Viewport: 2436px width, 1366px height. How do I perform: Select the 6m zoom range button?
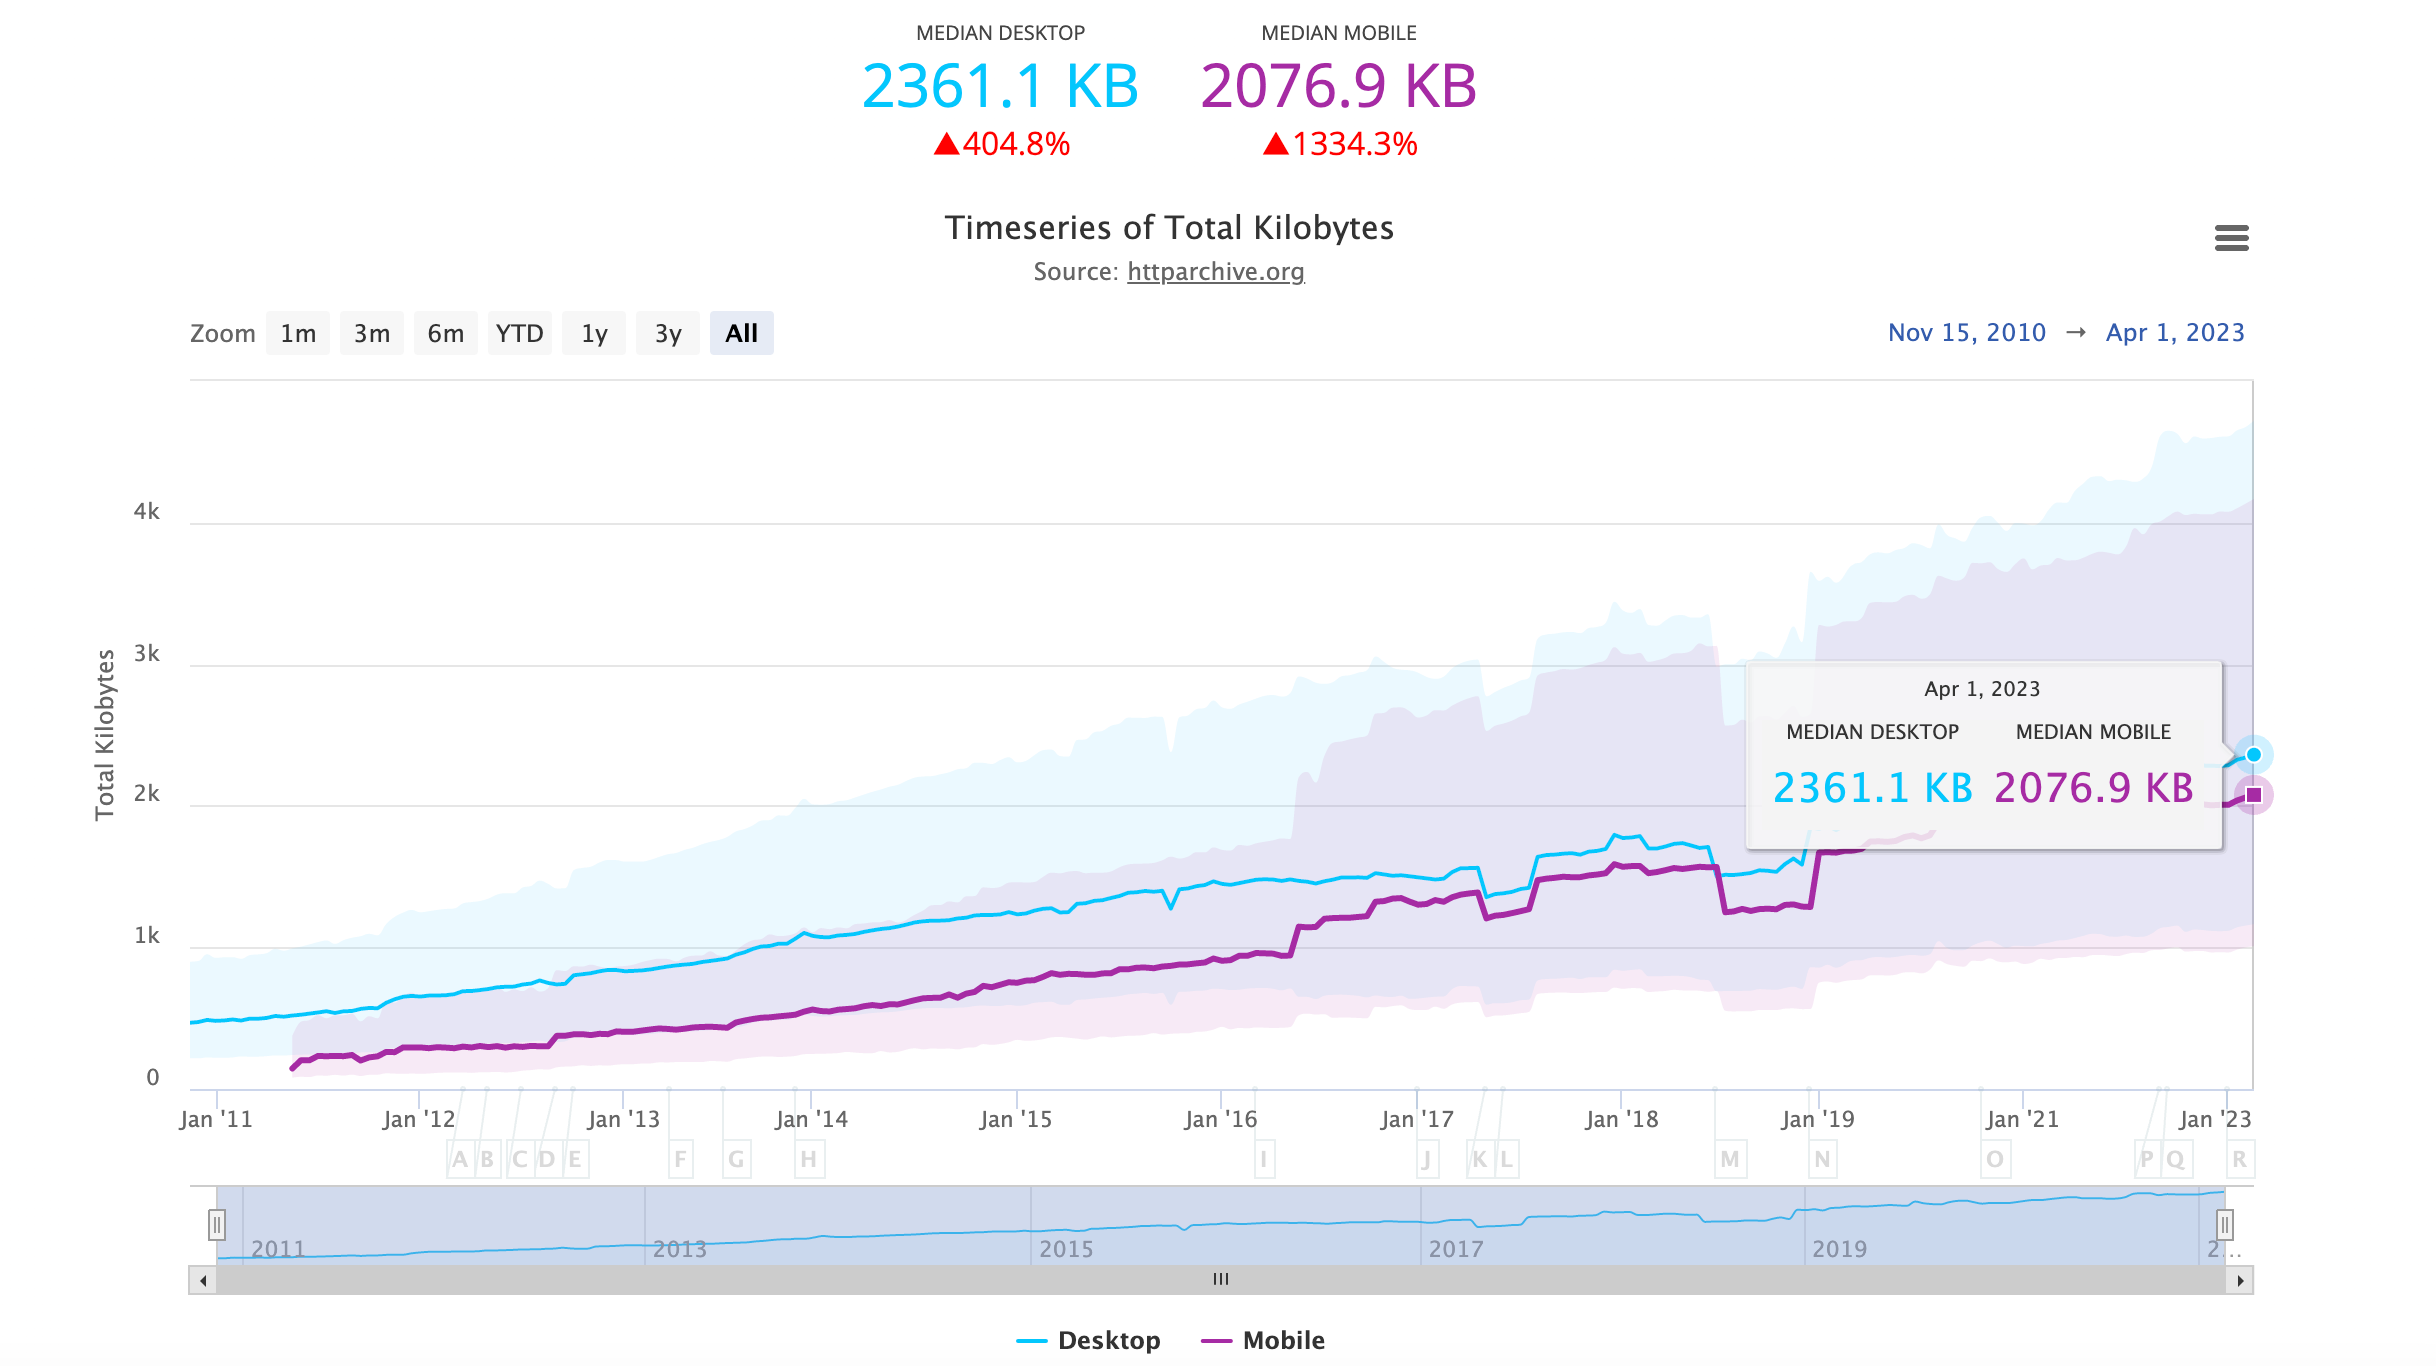point(446,333)
